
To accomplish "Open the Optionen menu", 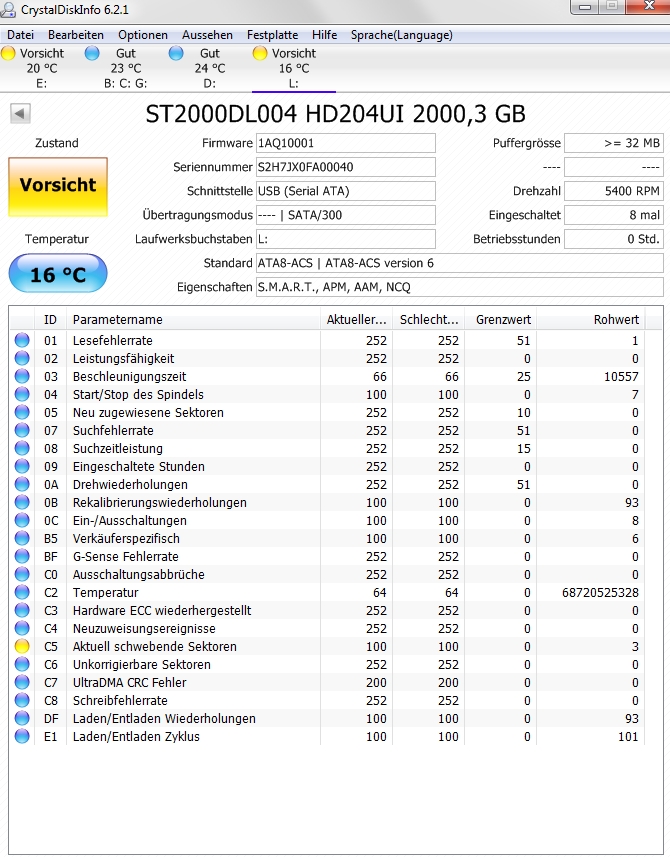I will 143,35.
